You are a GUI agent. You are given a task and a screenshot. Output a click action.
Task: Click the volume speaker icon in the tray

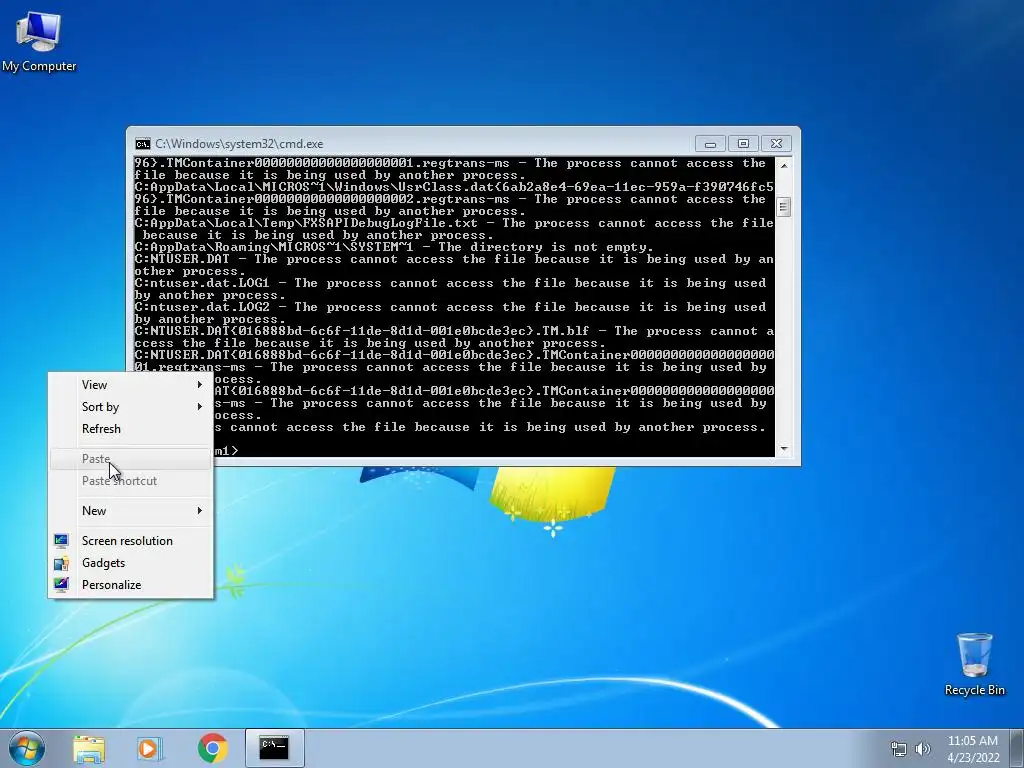[922, 749]
